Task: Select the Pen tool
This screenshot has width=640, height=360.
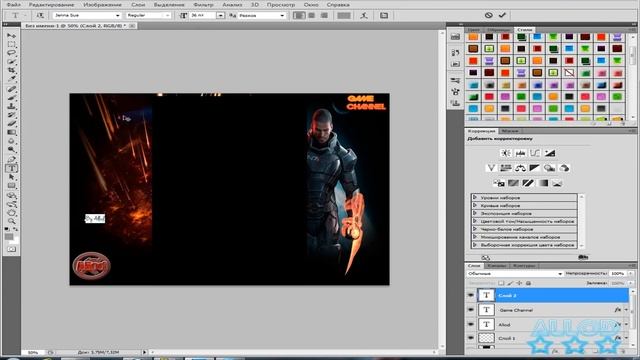Action: (11, 159)
